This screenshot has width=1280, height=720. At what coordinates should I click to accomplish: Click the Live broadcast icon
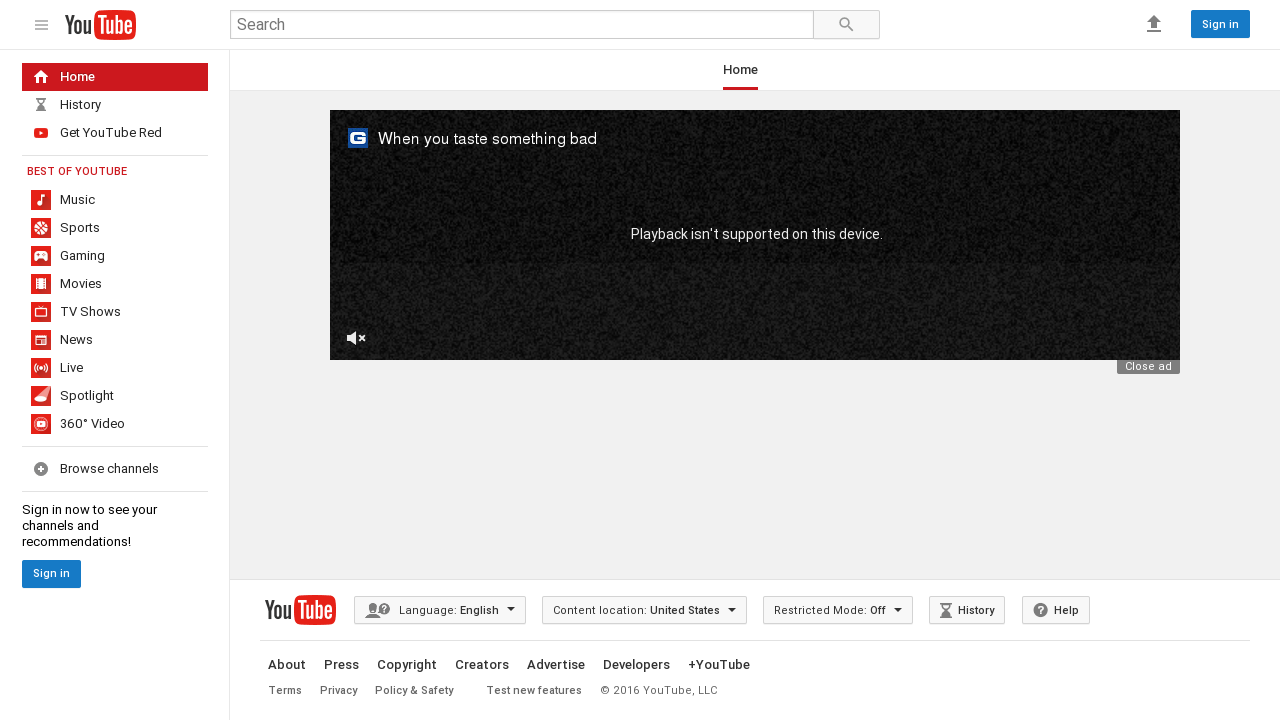click(41, 368)
